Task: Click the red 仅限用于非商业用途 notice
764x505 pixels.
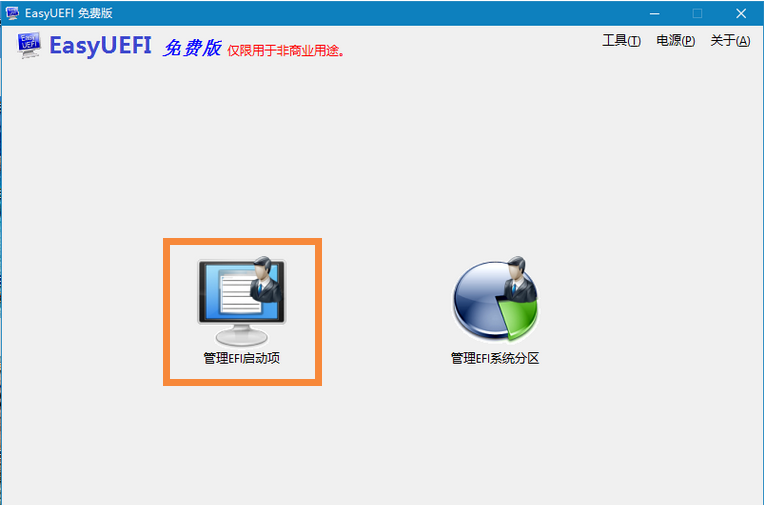Action: [286, 51]
